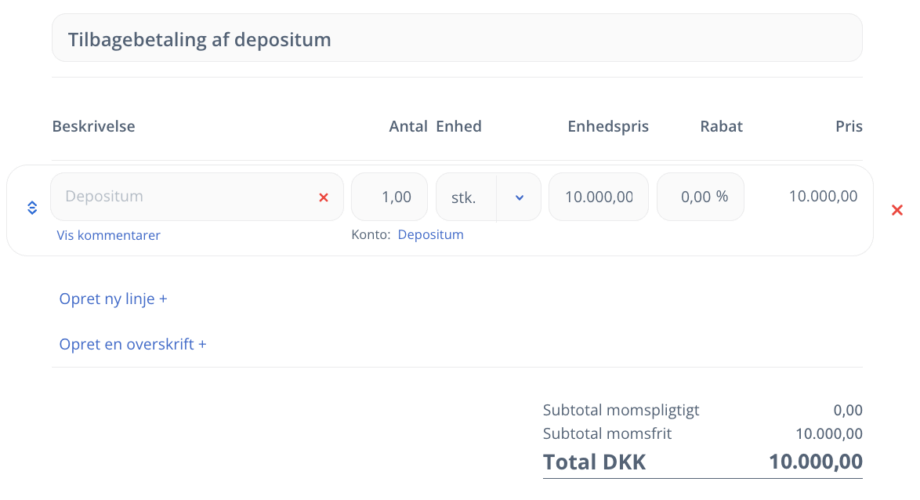Click the invoice title field 'Tilbagebetaling af depositum'
The width and height of the screenshot is (920, 500).
click(456, 39)
